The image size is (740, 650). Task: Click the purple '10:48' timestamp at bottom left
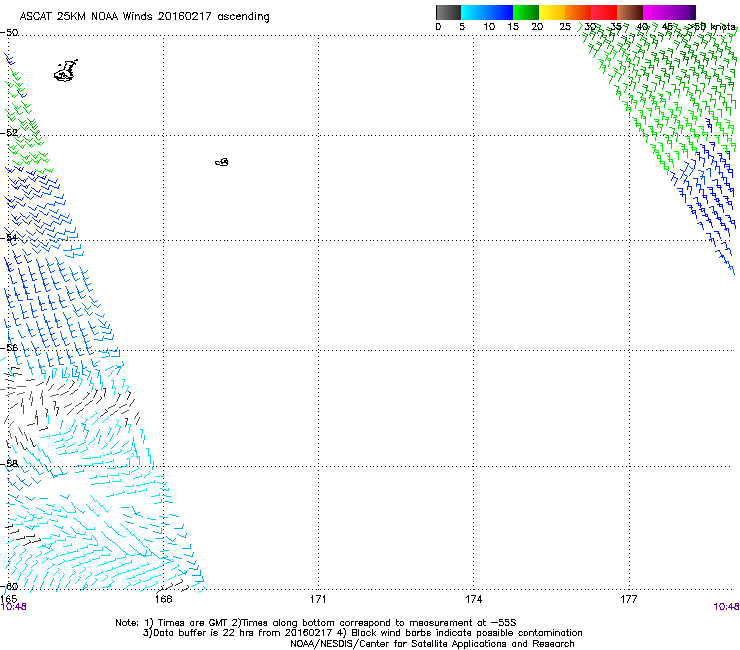coord(13,607)
